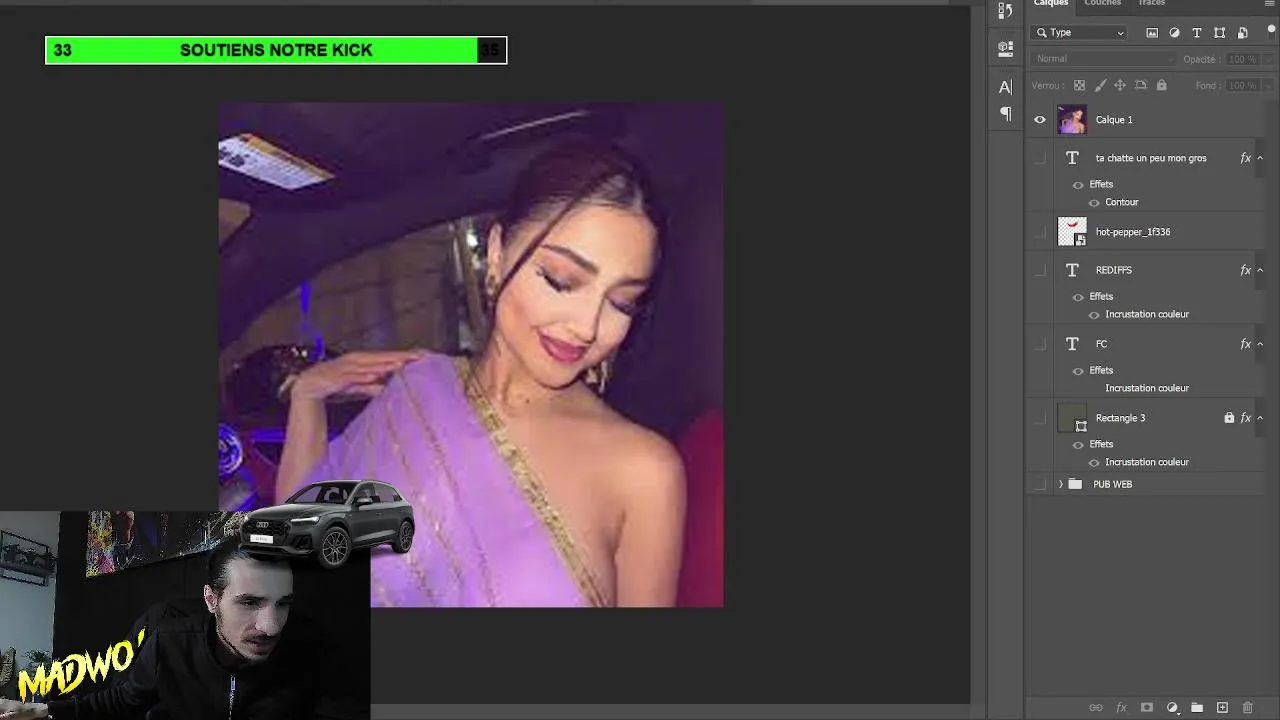Image resolution: width=1280 pixels, height=720 pixels.
Task: Switch to the Couches tab
Action: tap(1103, 4)
